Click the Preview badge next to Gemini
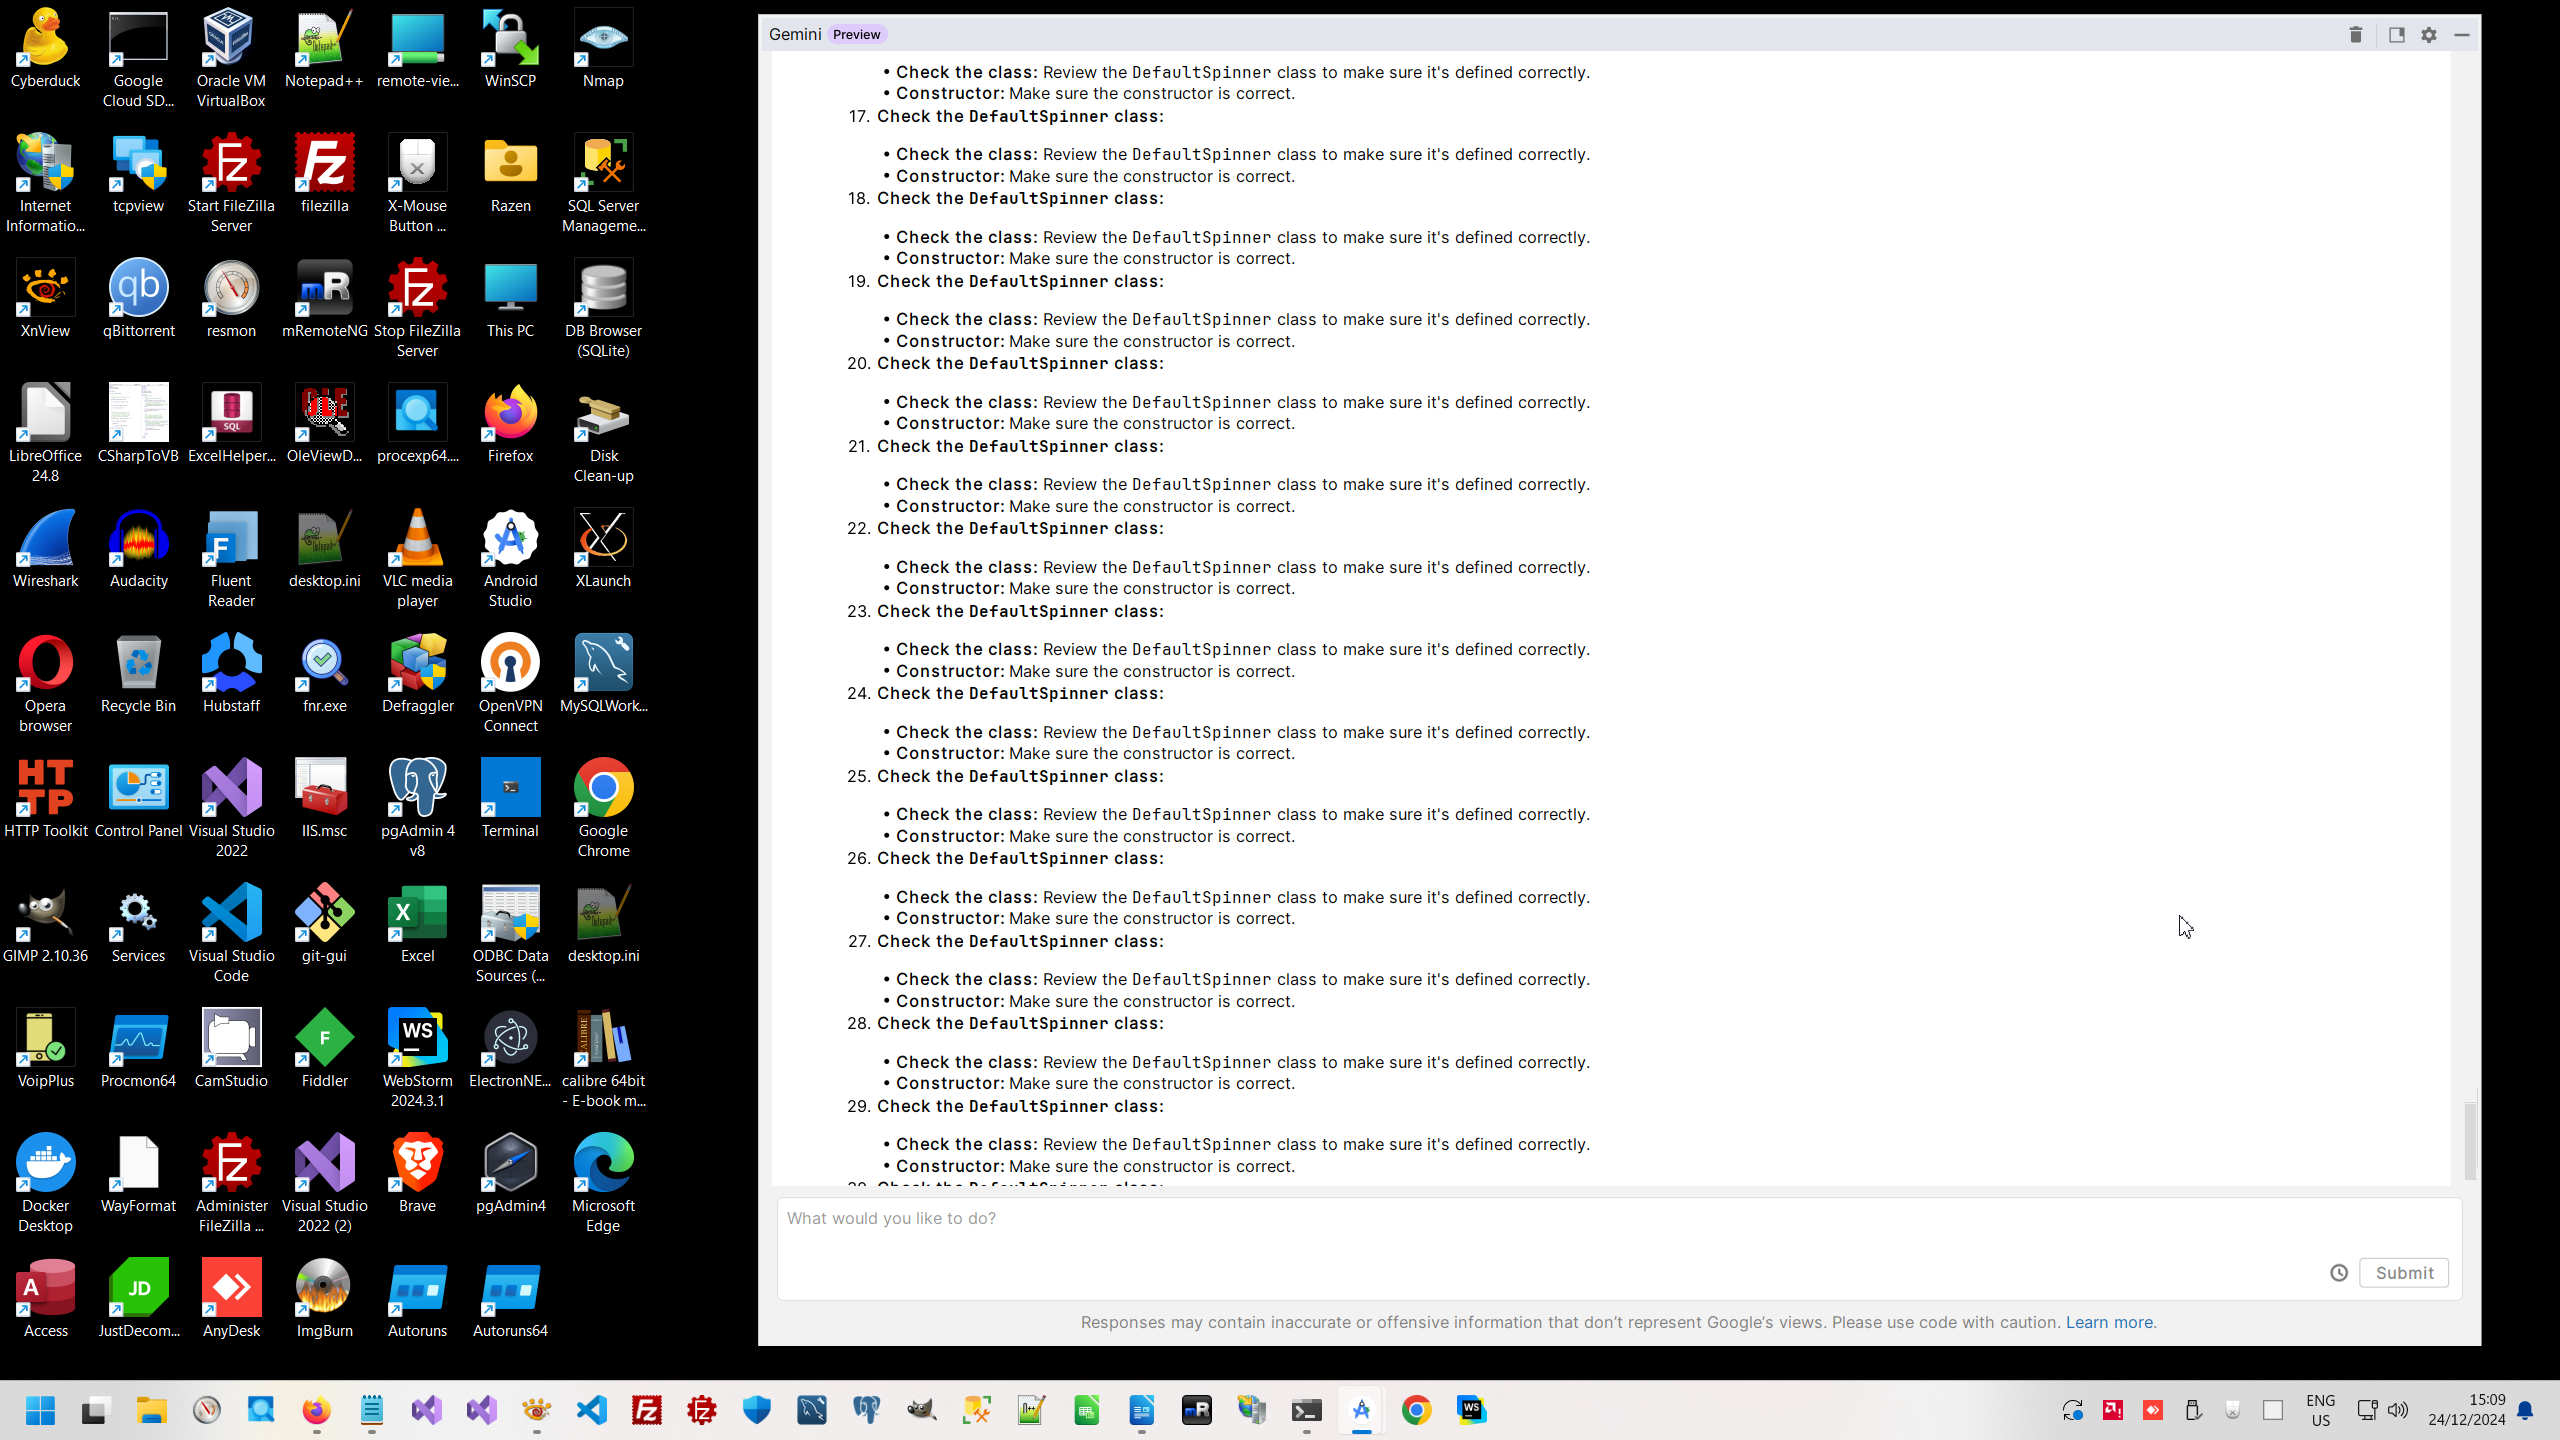This screenshot has height=1440, width=2560. point(856,34)
